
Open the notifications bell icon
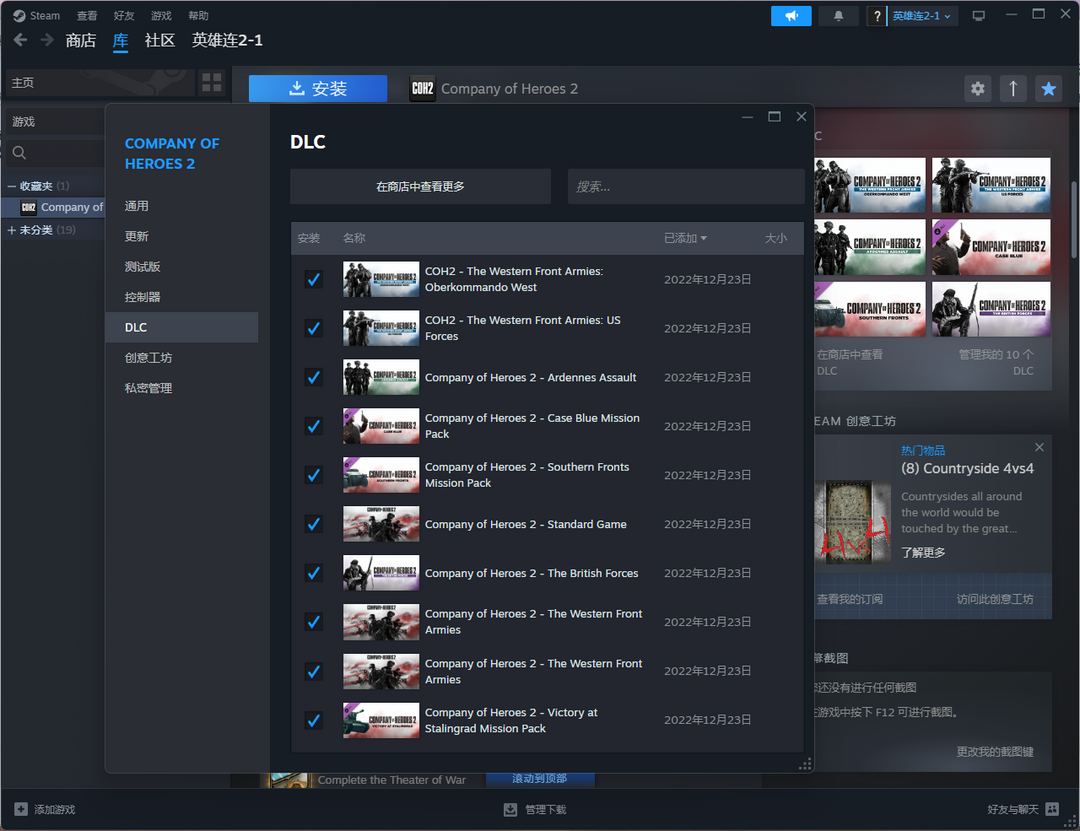click(x=838, y=16)
